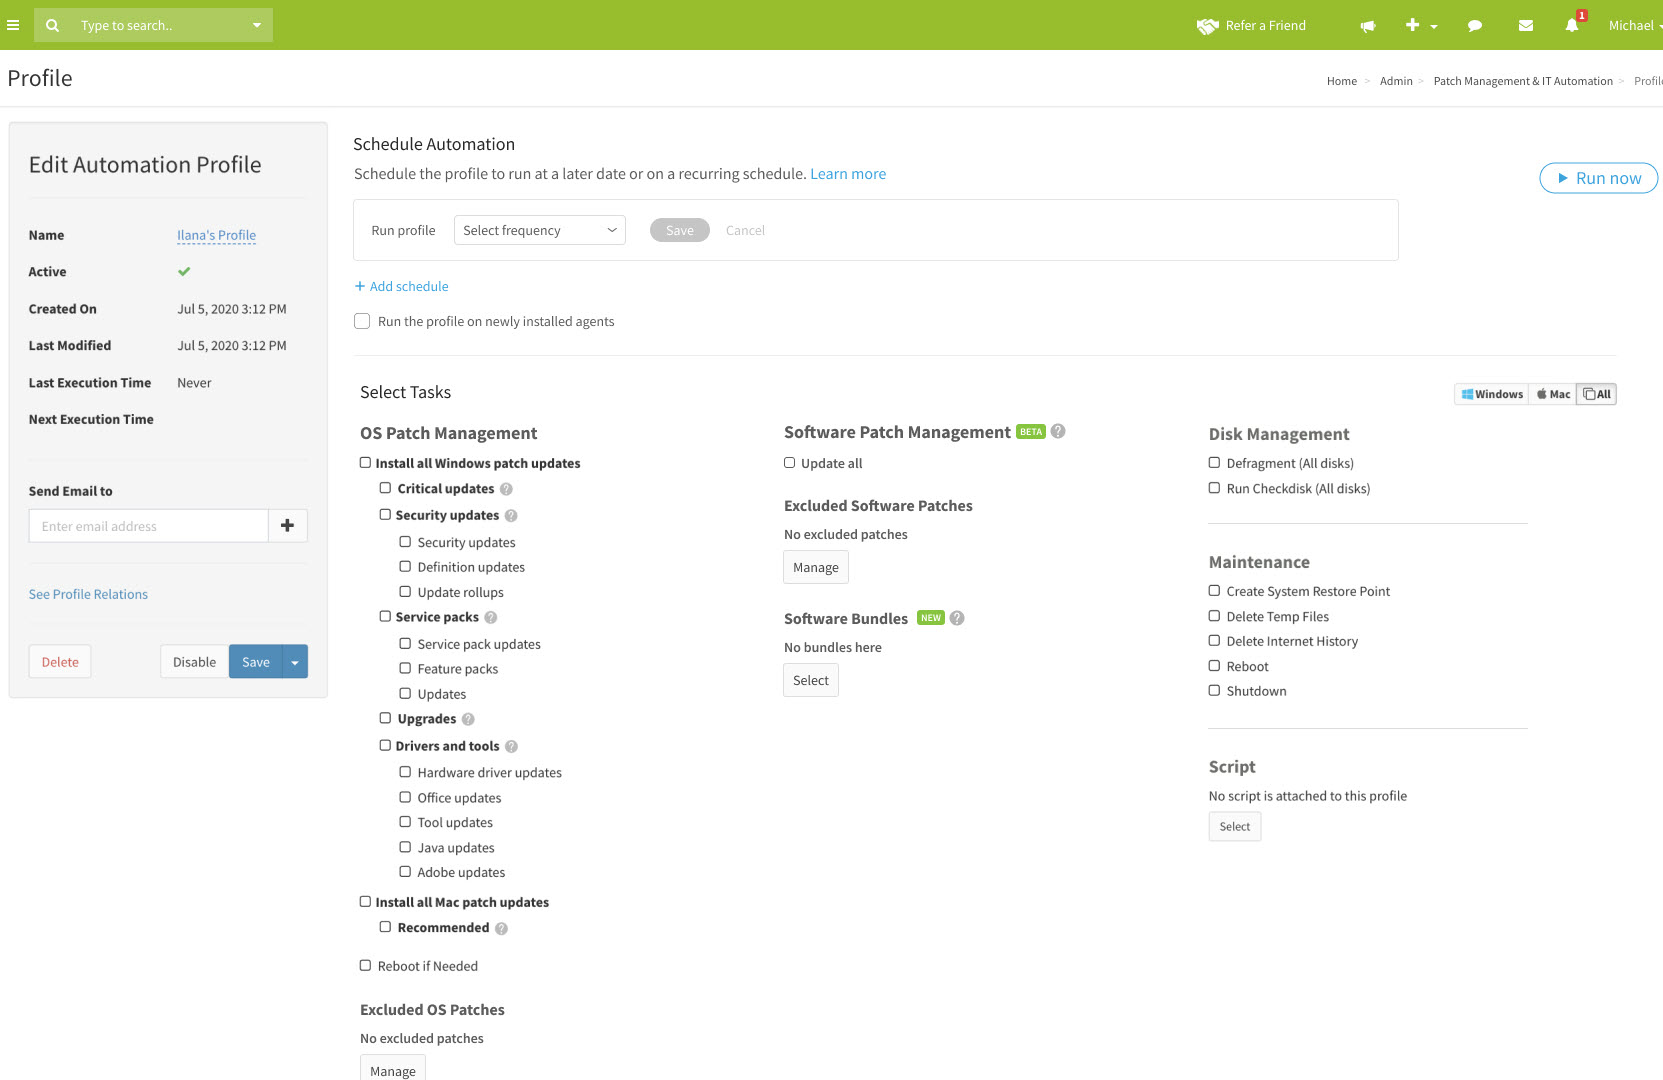Image resolution: width=1663 pixels, height=1080 pixels.
Task: Check Update rollups
Action: tap(406, 591)
